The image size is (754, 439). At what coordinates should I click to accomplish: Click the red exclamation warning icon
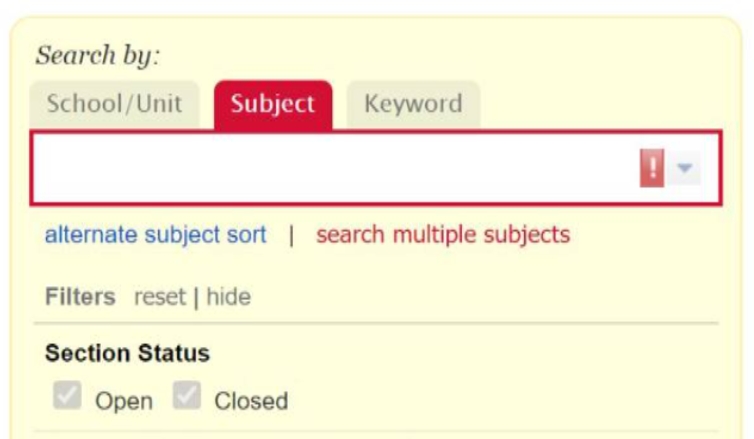click(652, 169)
